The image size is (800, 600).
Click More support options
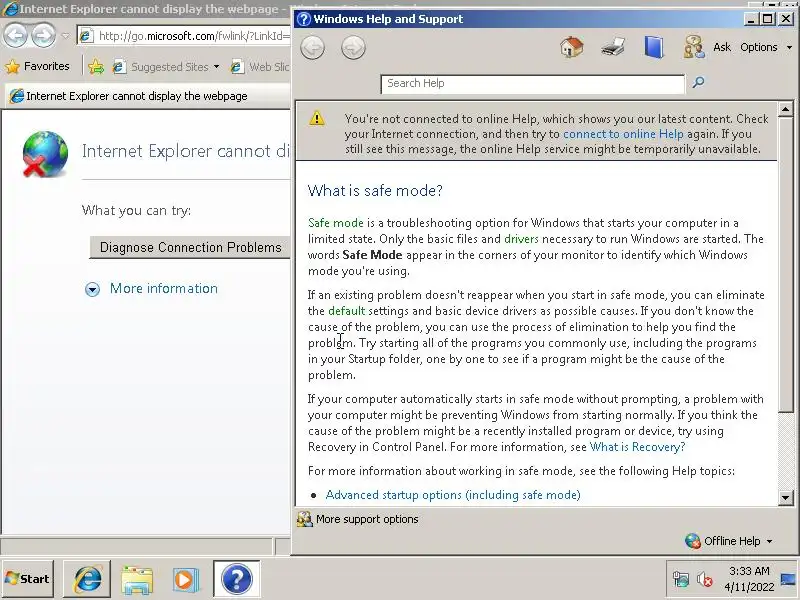[x=358, y=519]
